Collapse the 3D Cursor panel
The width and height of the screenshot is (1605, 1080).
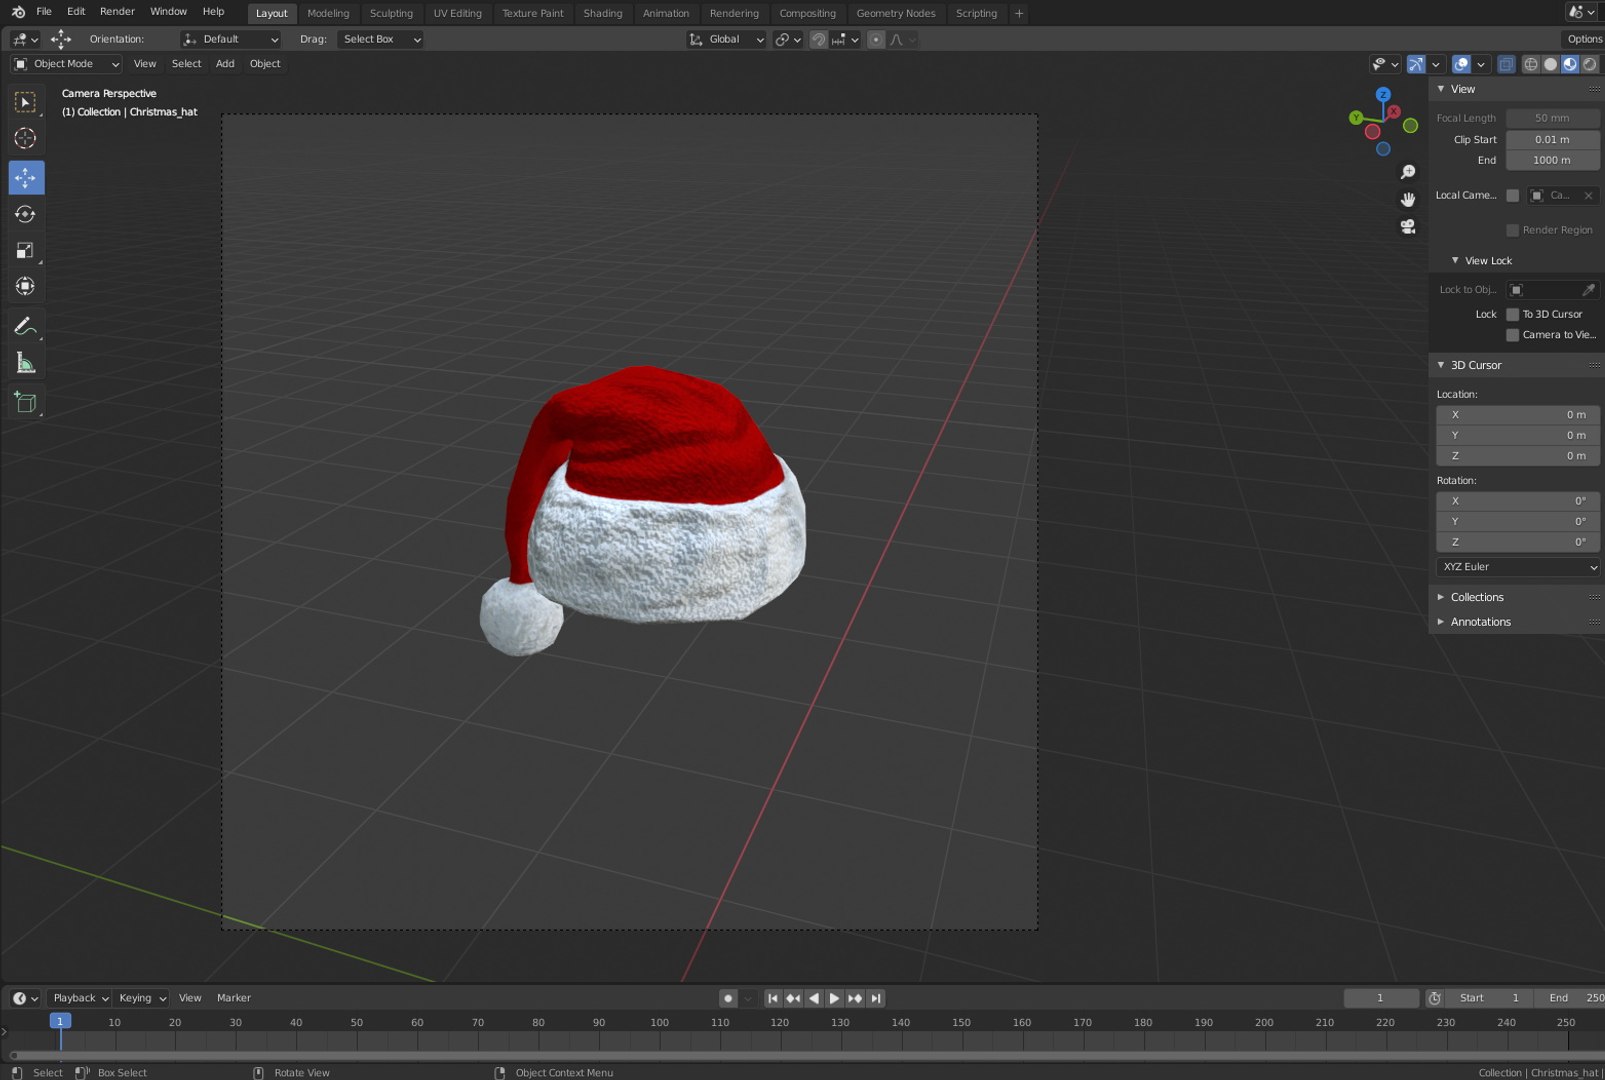1475,365
